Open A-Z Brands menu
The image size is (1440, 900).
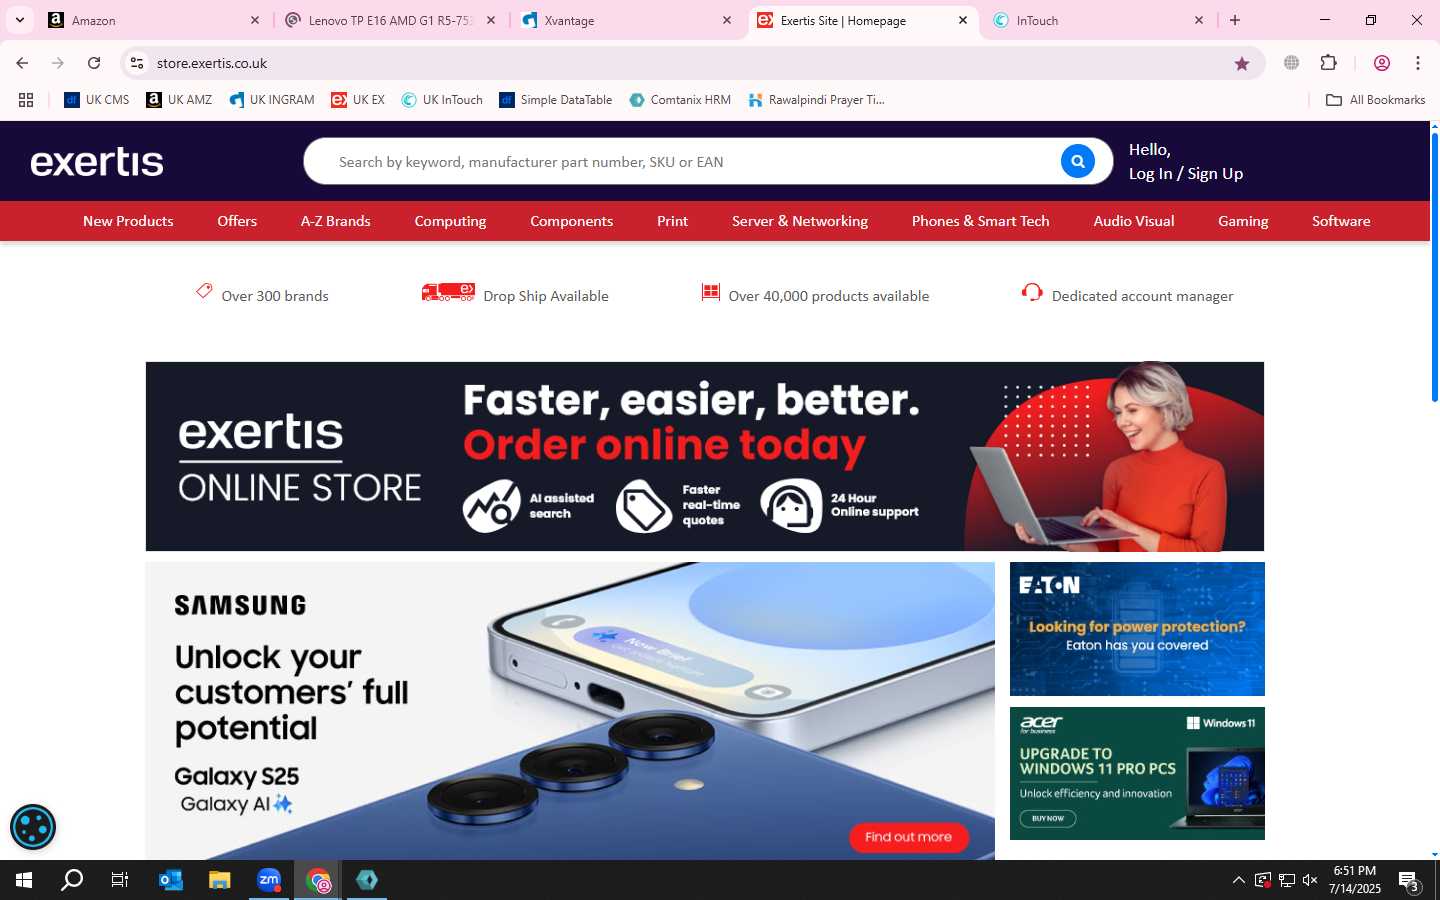[336, 221]
